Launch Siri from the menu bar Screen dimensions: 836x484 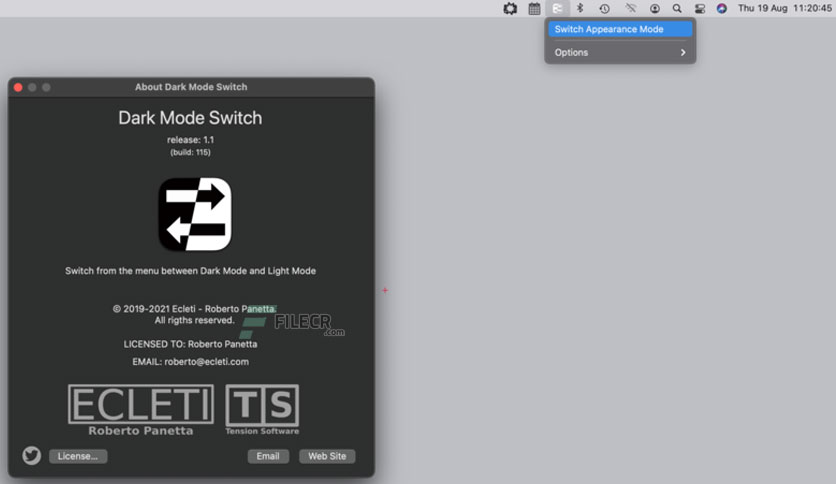pyautogui.click(x=721, y=9)
